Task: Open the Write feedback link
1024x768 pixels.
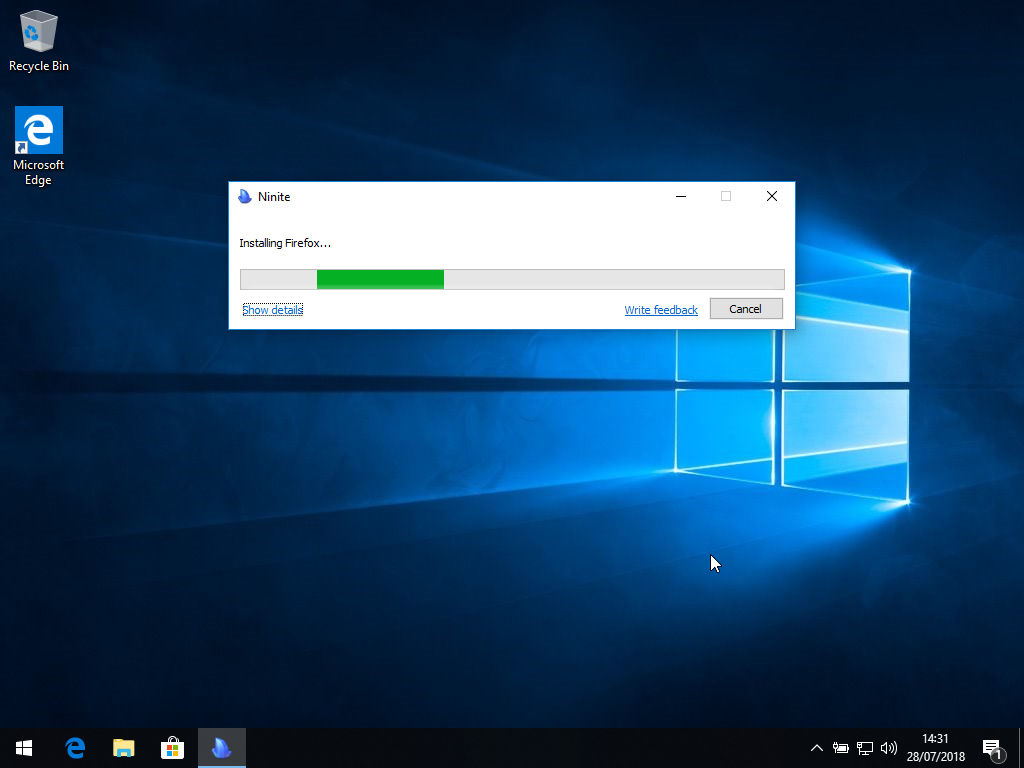Action: point(661,310)
